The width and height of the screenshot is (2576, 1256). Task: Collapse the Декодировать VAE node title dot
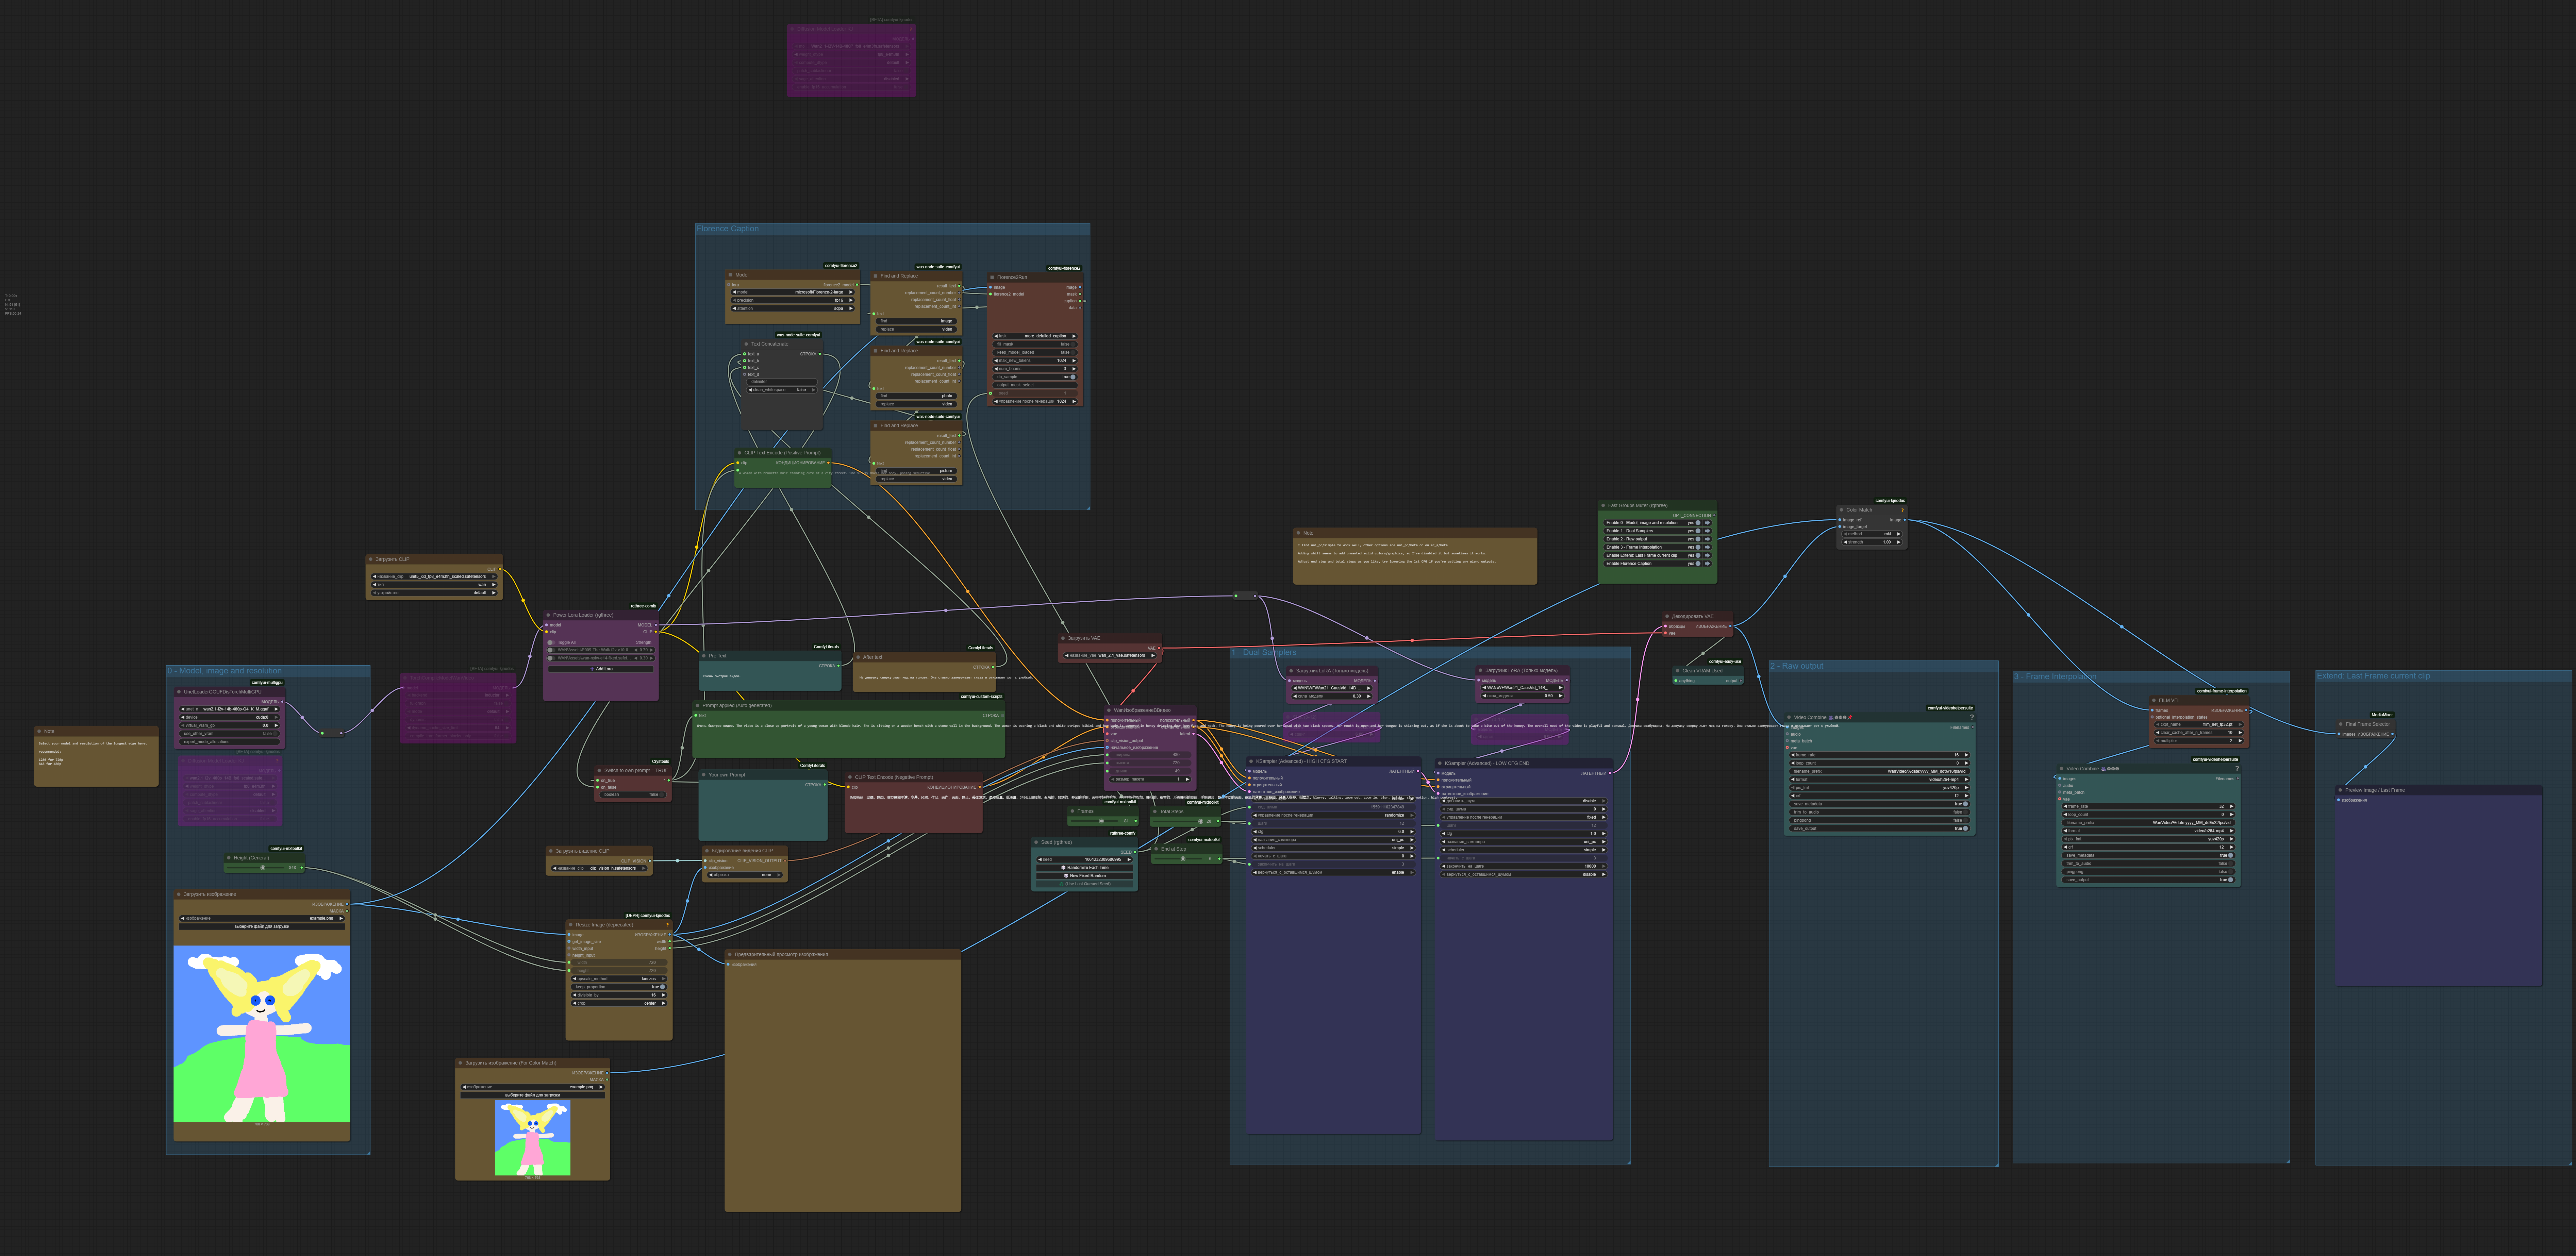pos(1667,616)
